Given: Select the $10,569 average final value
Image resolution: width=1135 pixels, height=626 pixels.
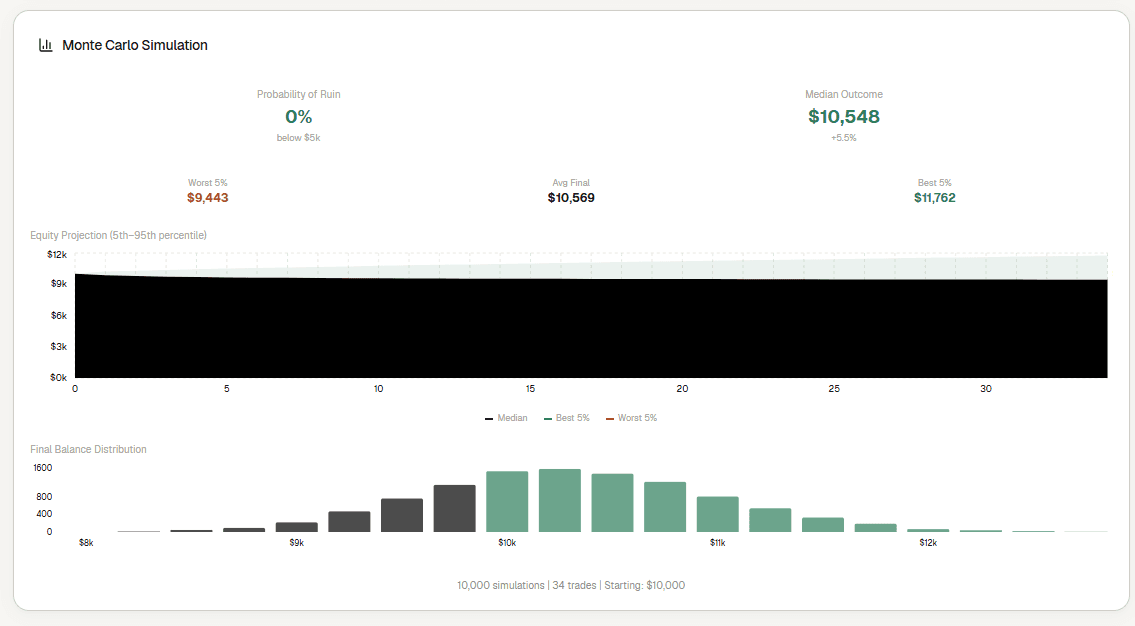Looking at the screenshot, I should tap(571, 198).
